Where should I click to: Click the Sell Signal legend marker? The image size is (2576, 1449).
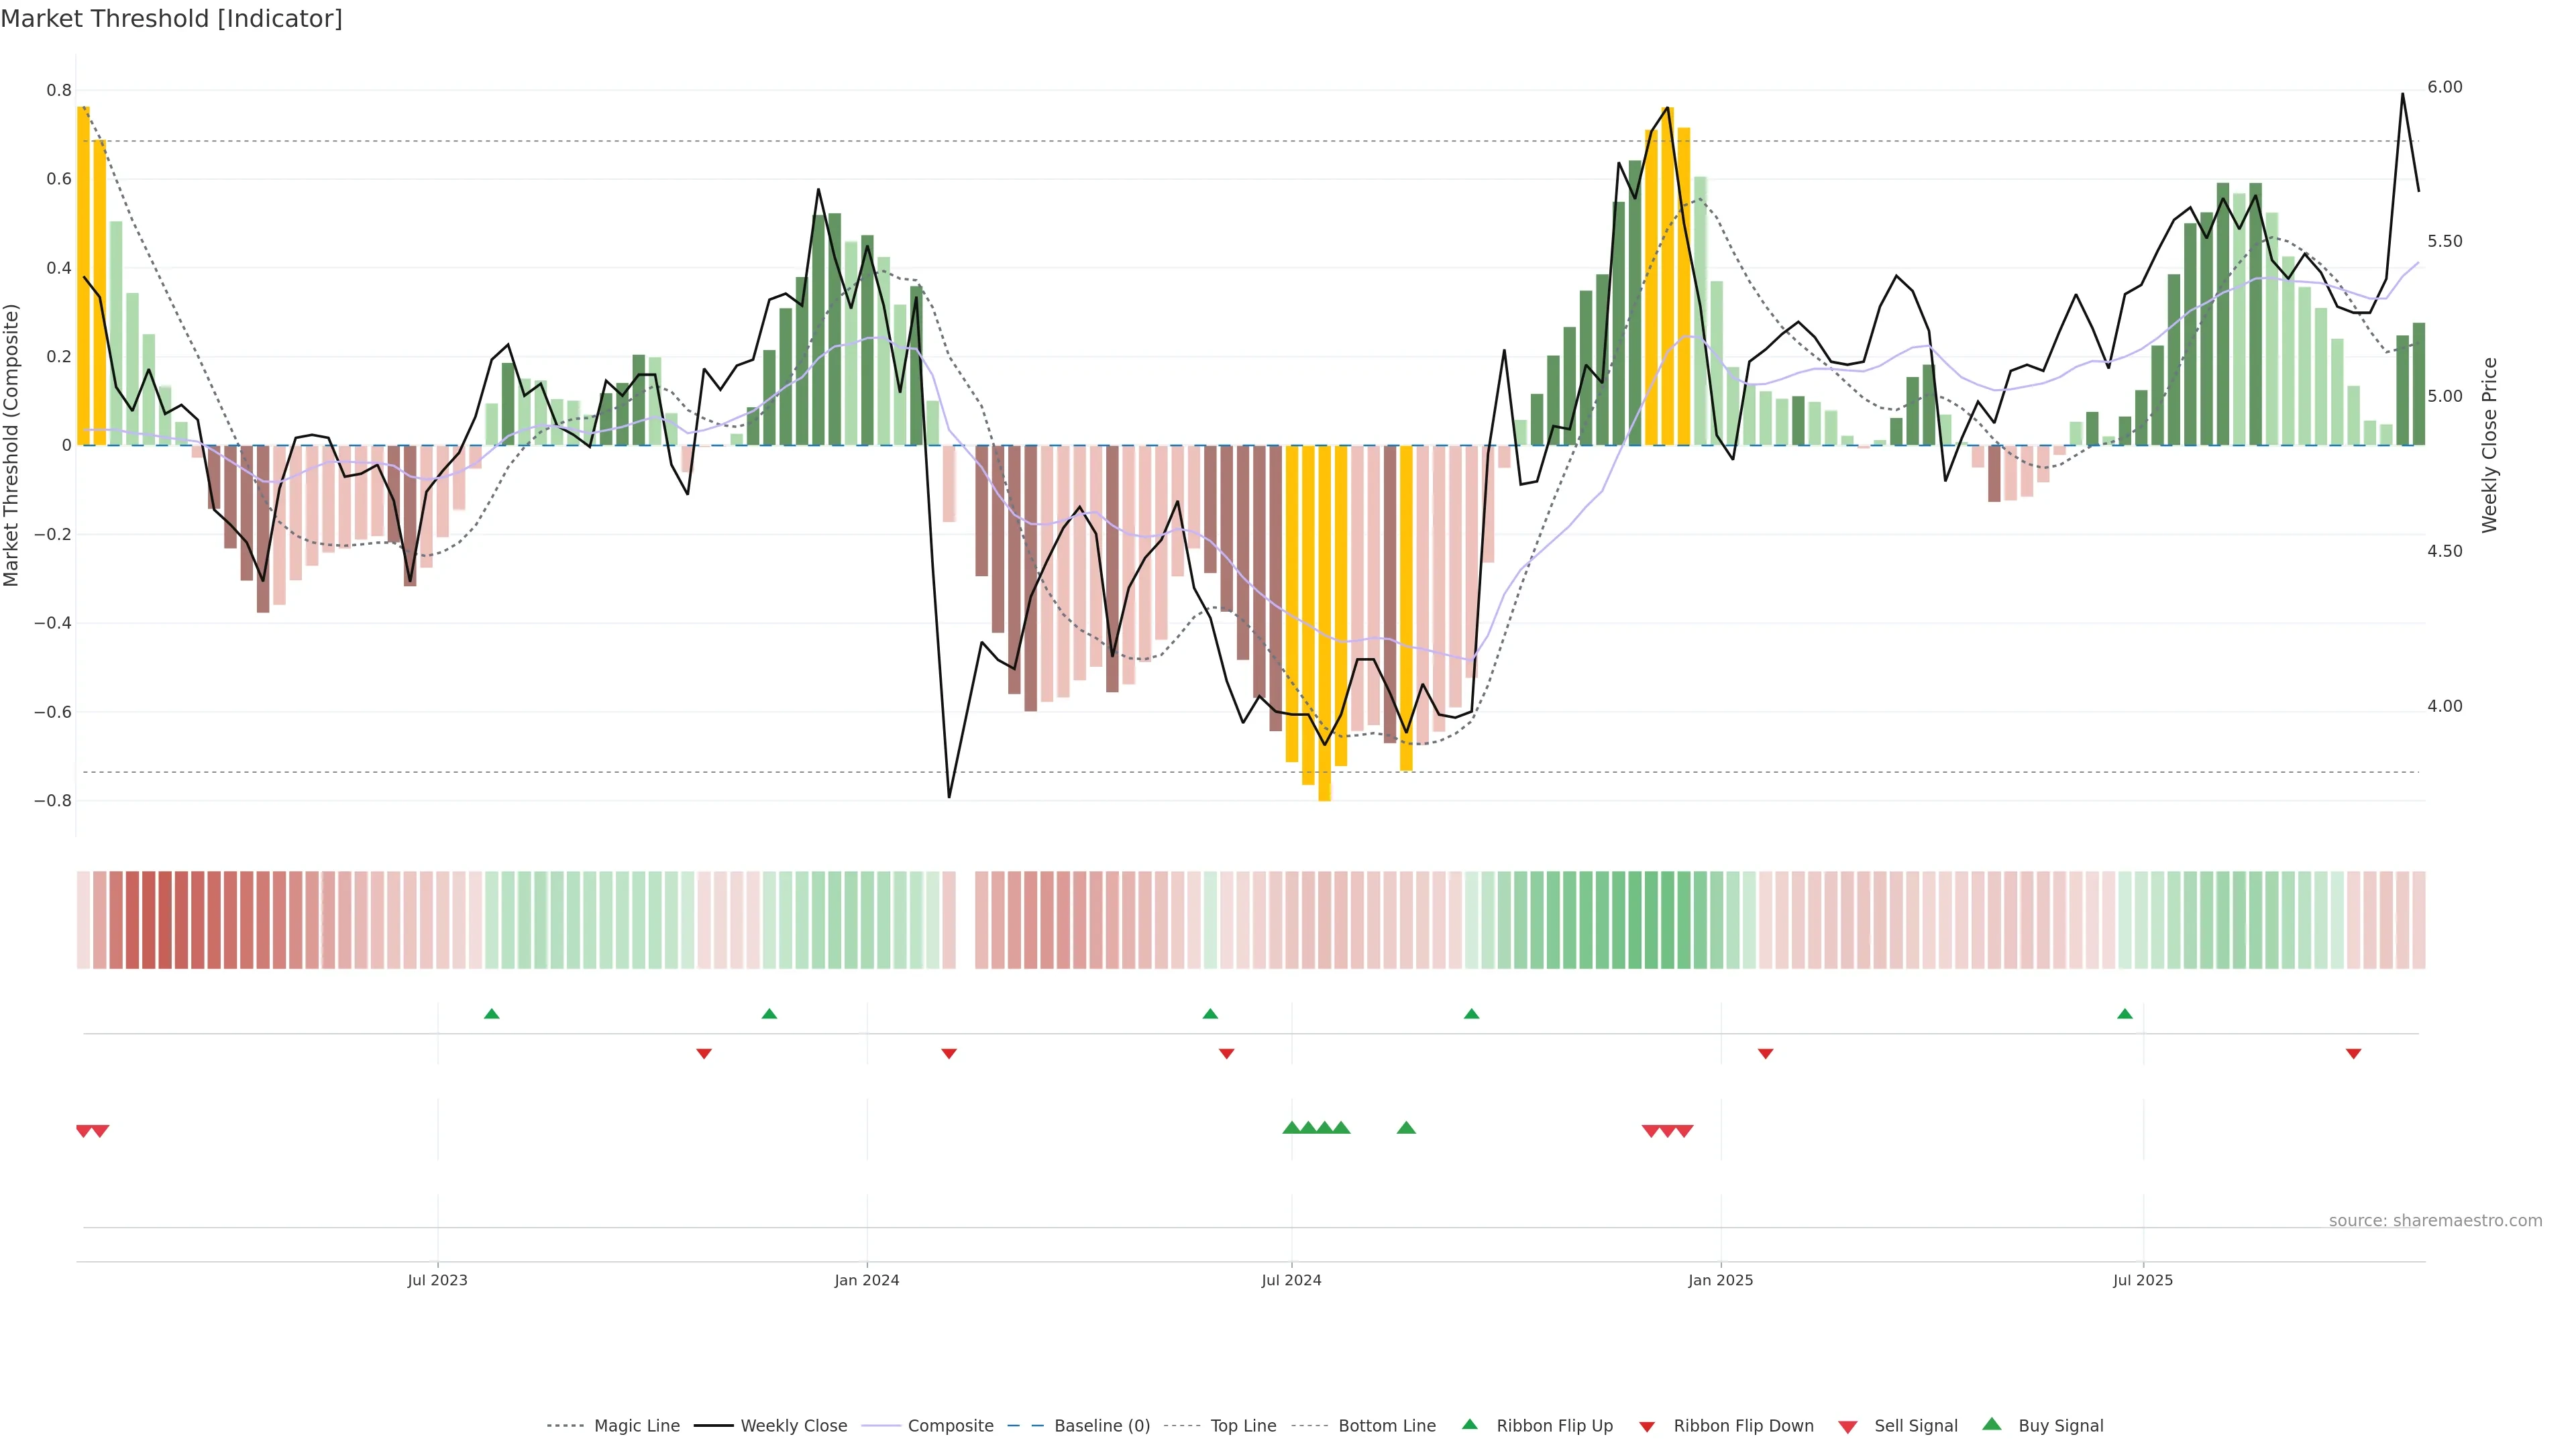(x=1847, y=1427)
